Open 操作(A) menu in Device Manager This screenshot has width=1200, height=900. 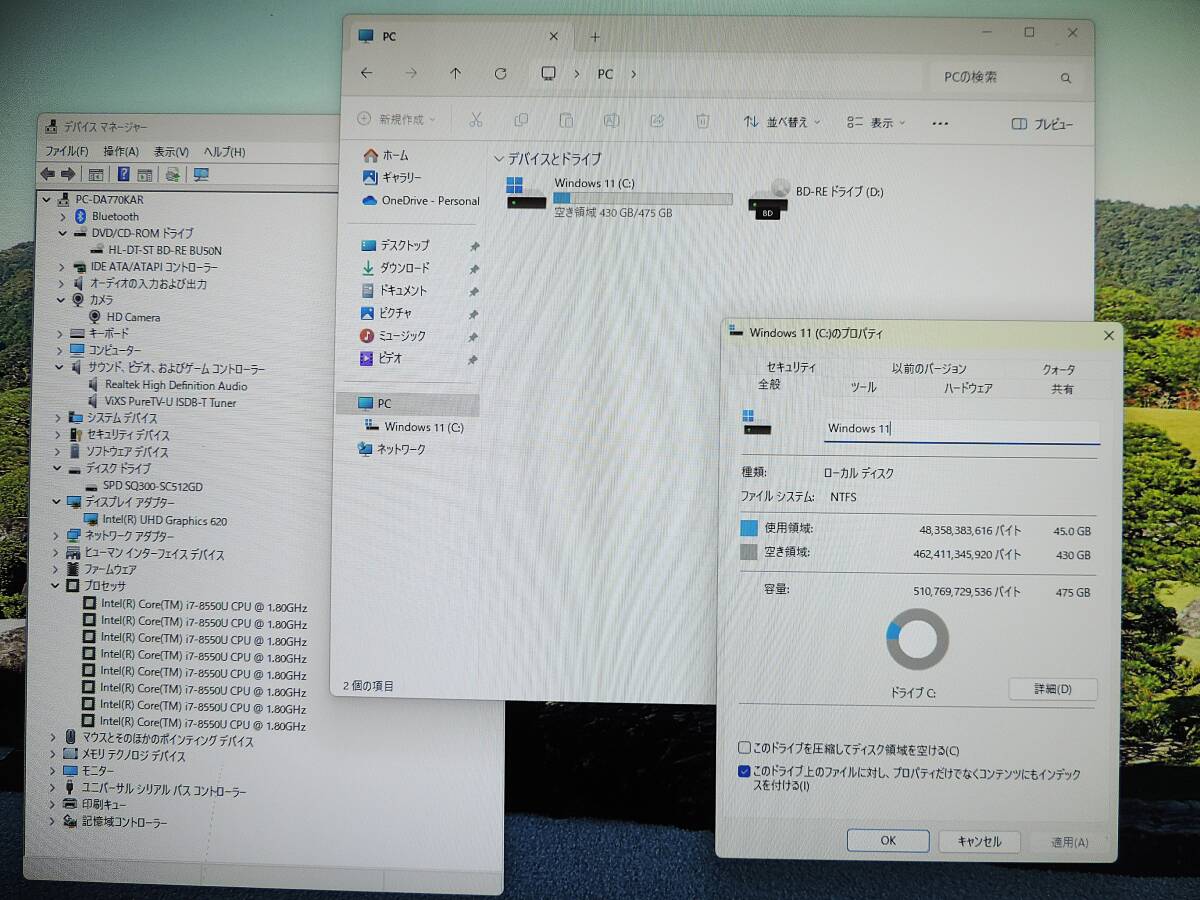(121, 151)
